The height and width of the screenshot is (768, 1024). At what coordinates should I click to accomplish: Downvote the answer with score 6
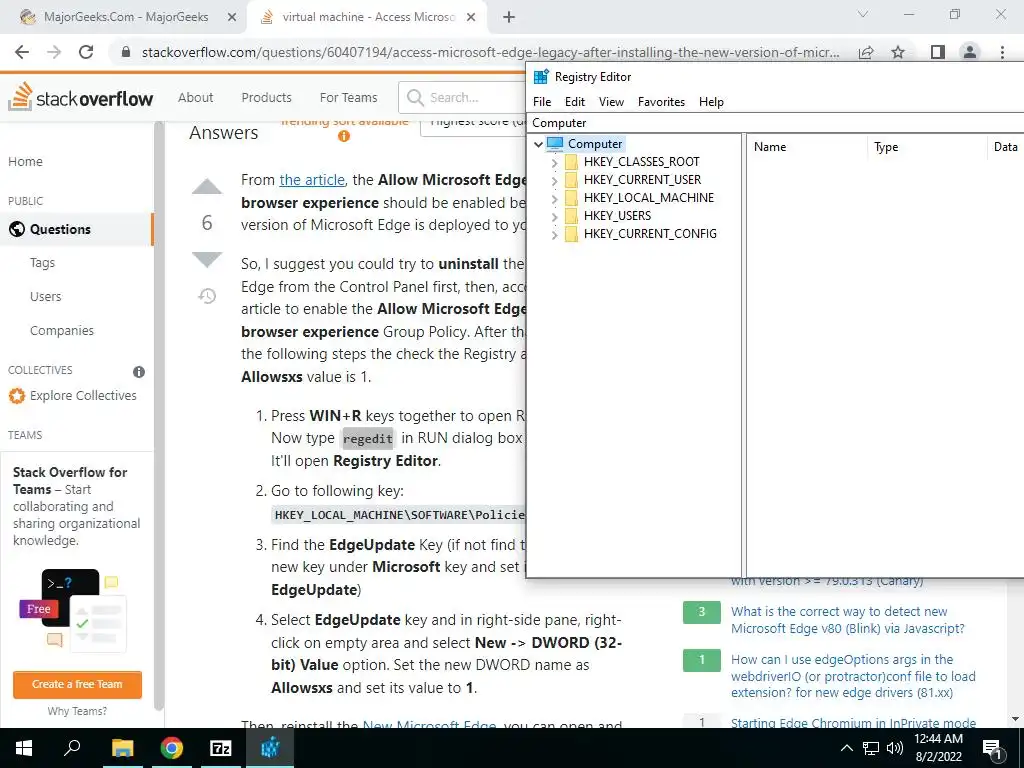point(207,259)
